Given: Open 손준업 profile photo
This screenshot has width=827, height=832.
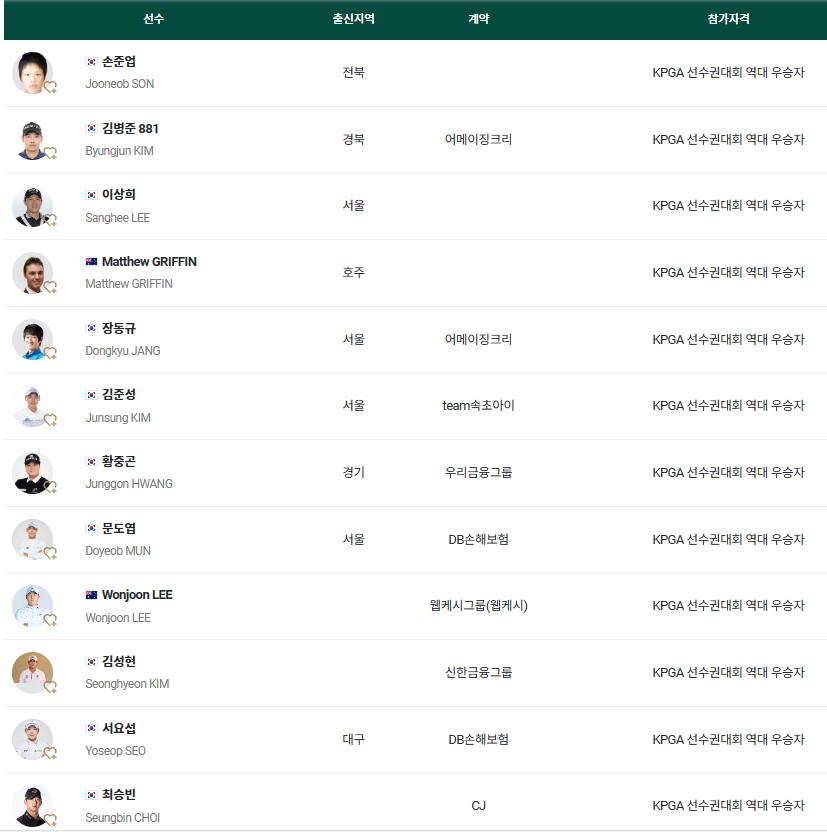Looking at the screenshot, I should [x=32, y=73].
